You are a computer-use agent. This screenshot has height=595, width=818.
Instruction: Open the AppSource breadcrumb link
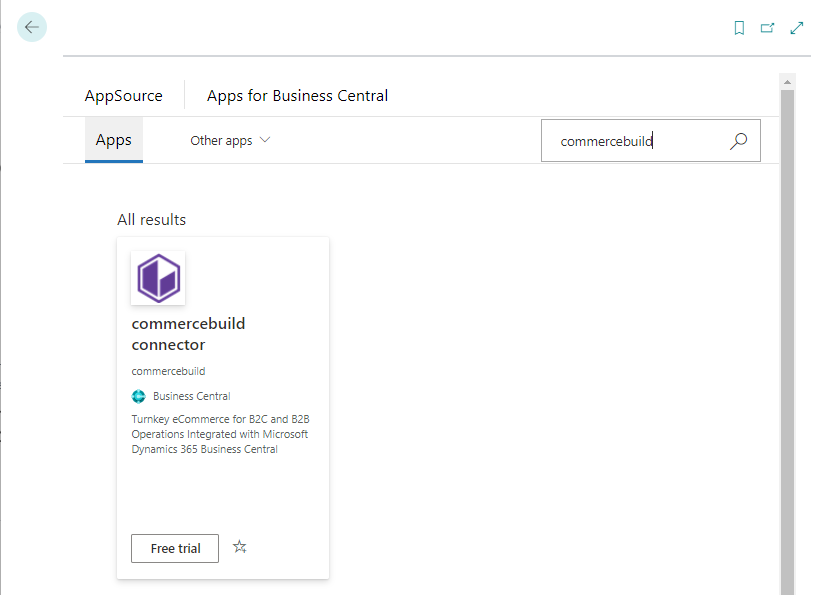[x=123, y=95]
